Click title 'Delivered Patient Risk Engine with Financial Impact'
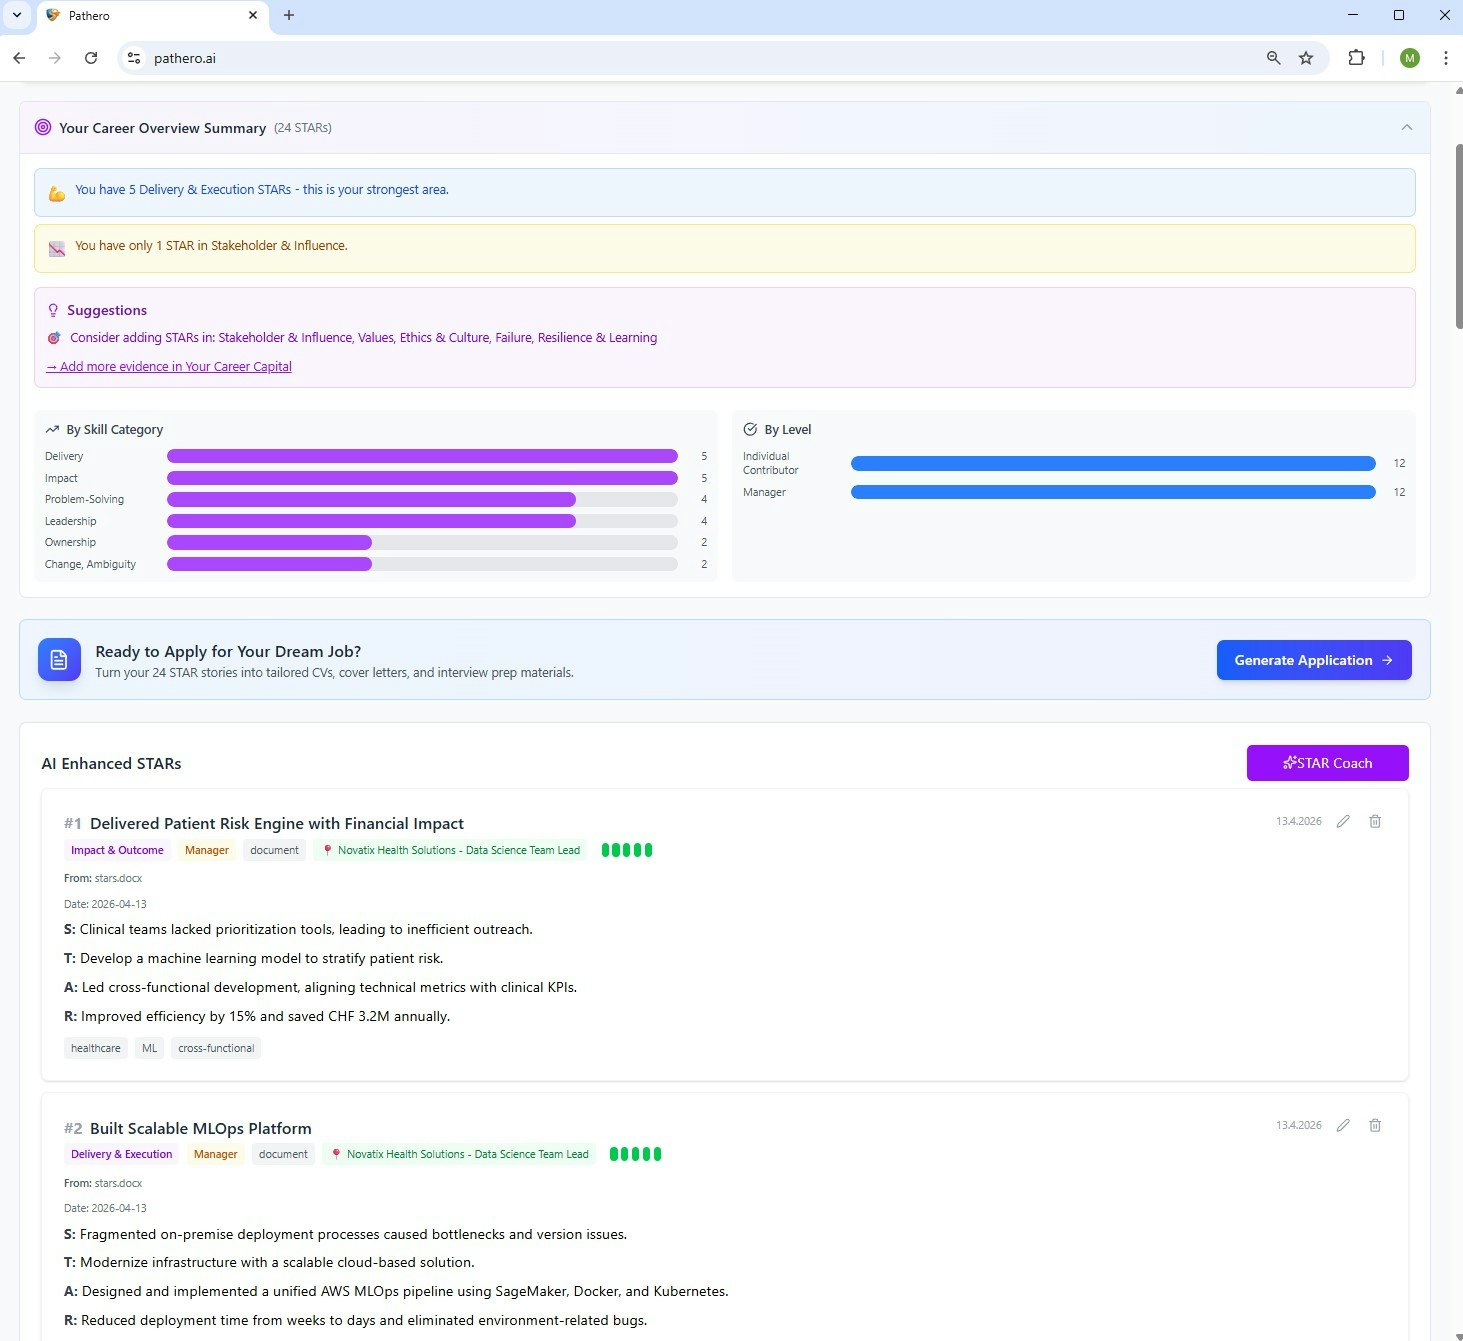 click(277, 823)
